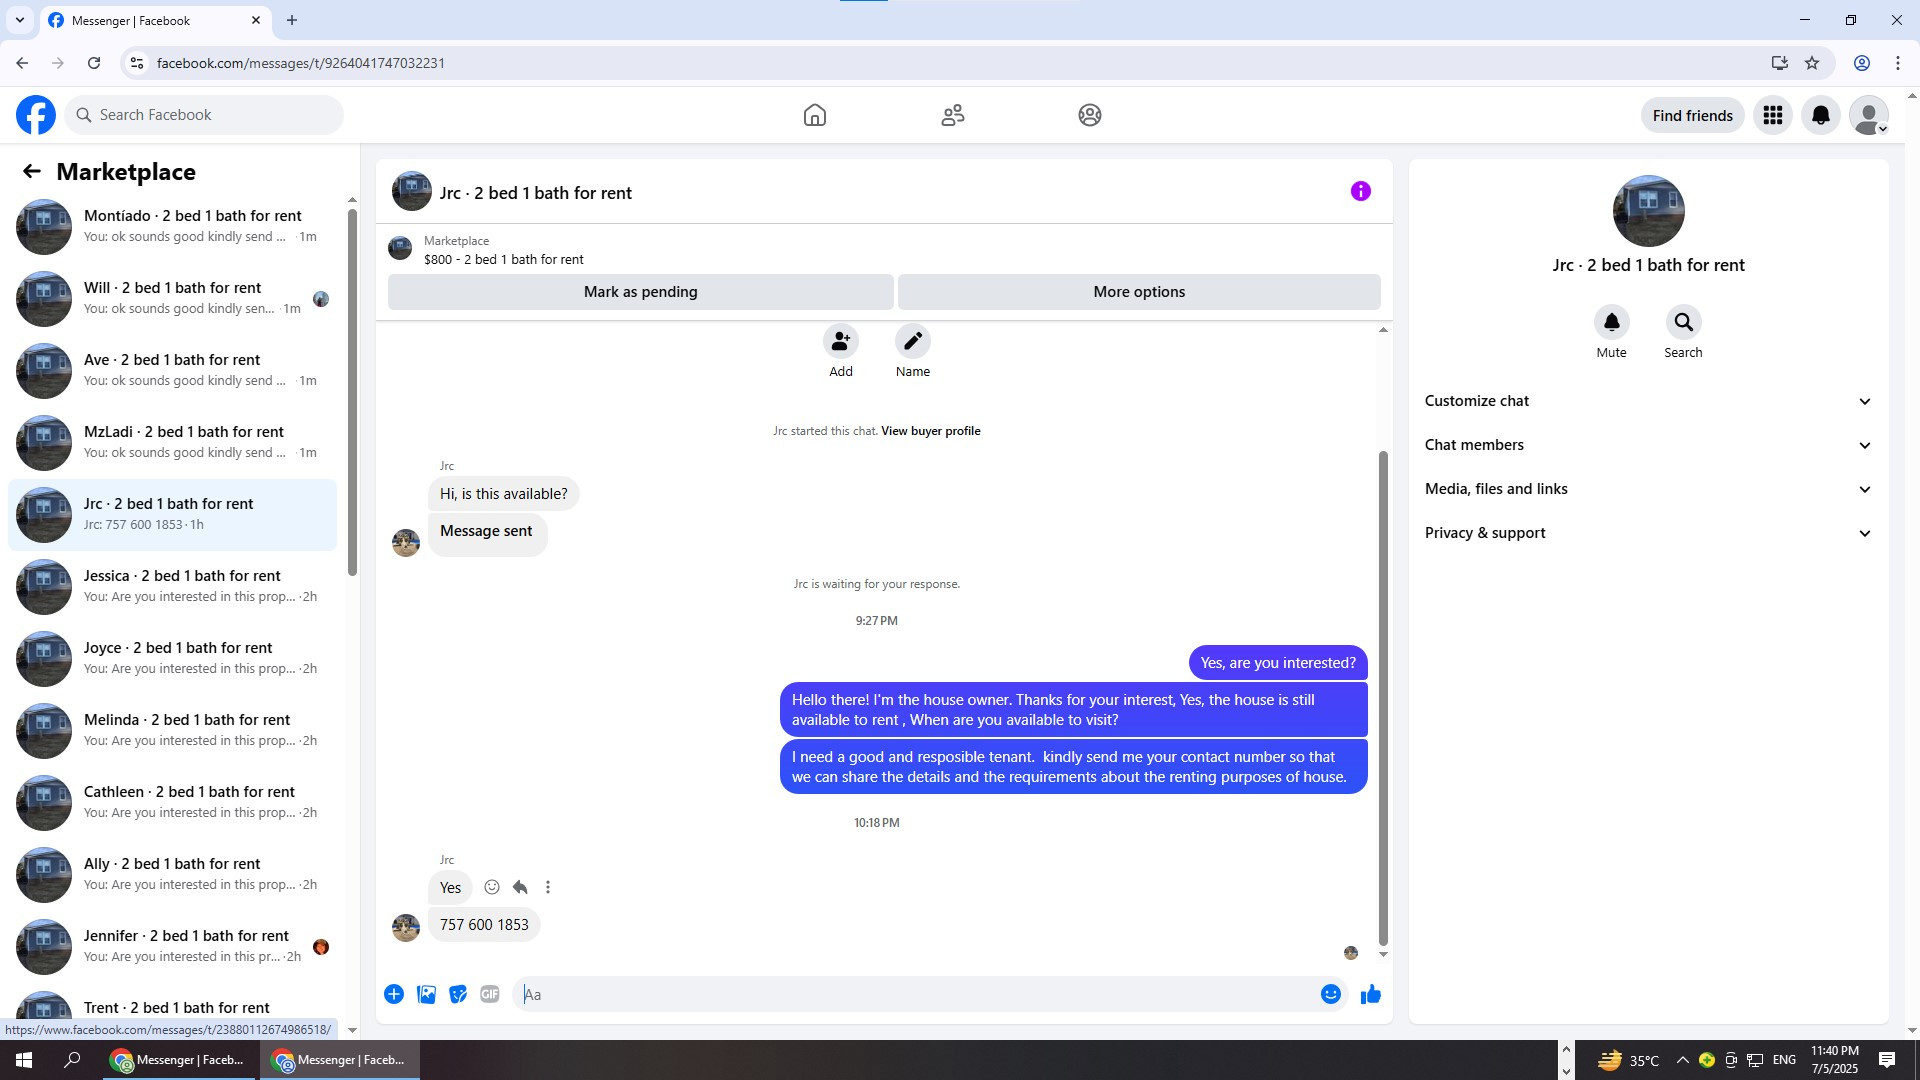1920x1080 pixels.
Task: Toggle conversation info with the purple icon
Action: tap(1360, 191)
